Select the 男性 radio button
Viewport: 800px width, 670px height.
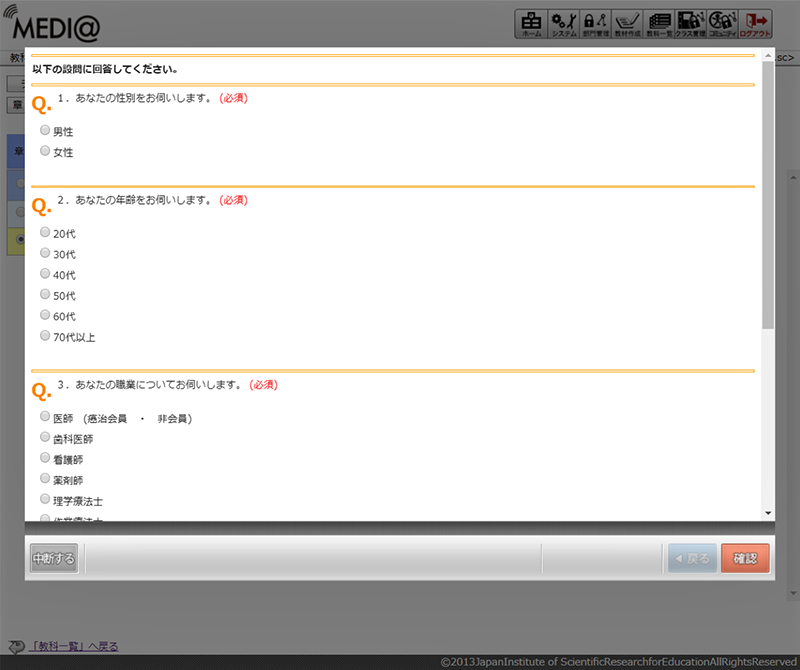(x=45, y=131)
